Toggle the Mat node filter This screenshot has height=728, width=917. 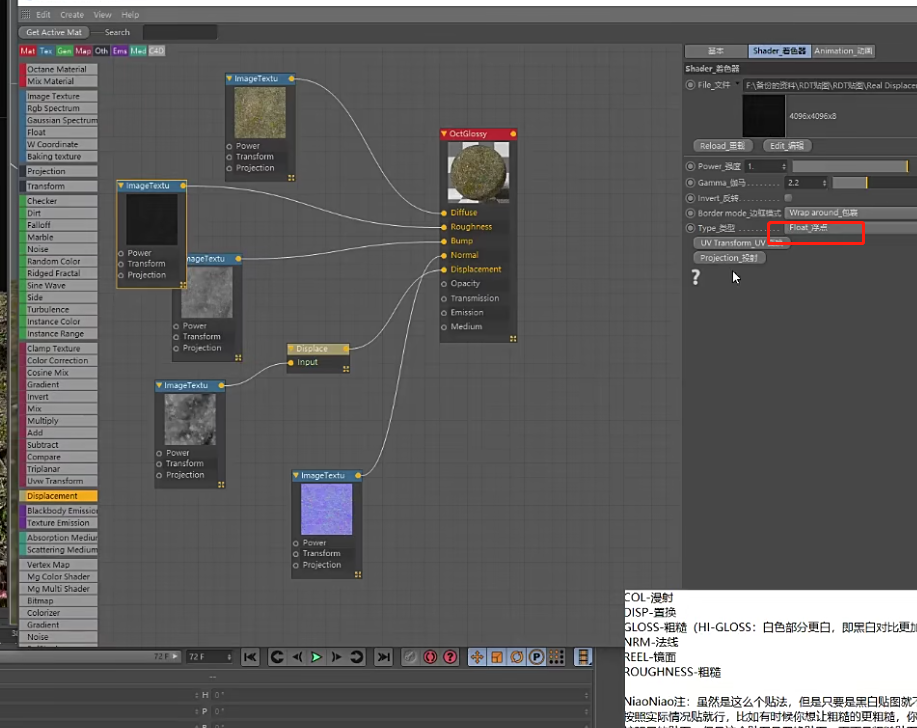pos(27,51)
